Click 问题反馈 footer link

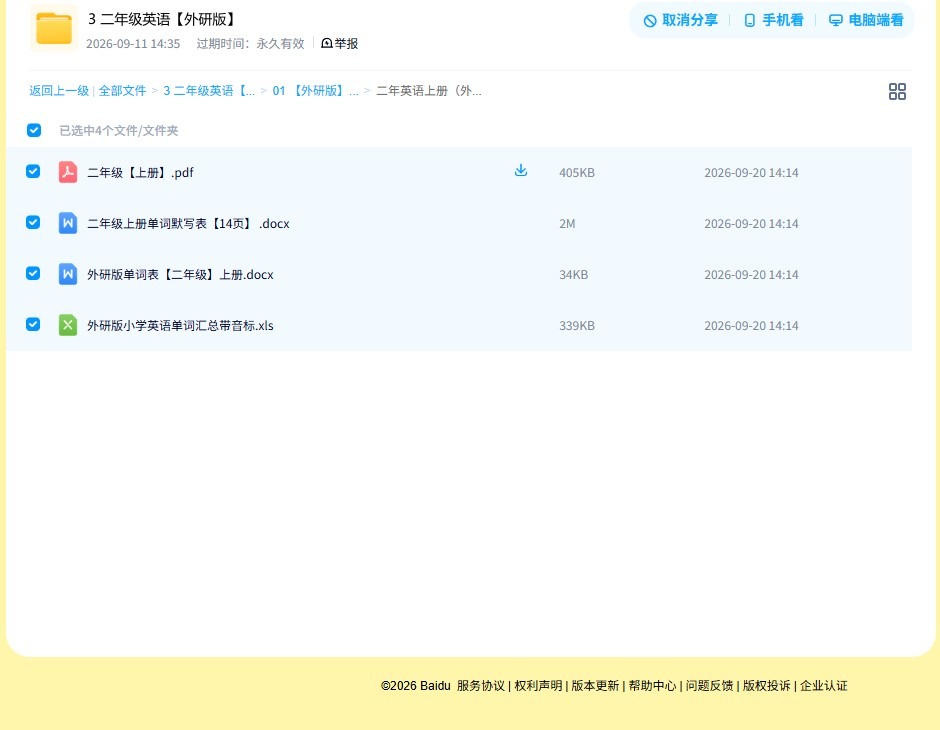(709, 686)
